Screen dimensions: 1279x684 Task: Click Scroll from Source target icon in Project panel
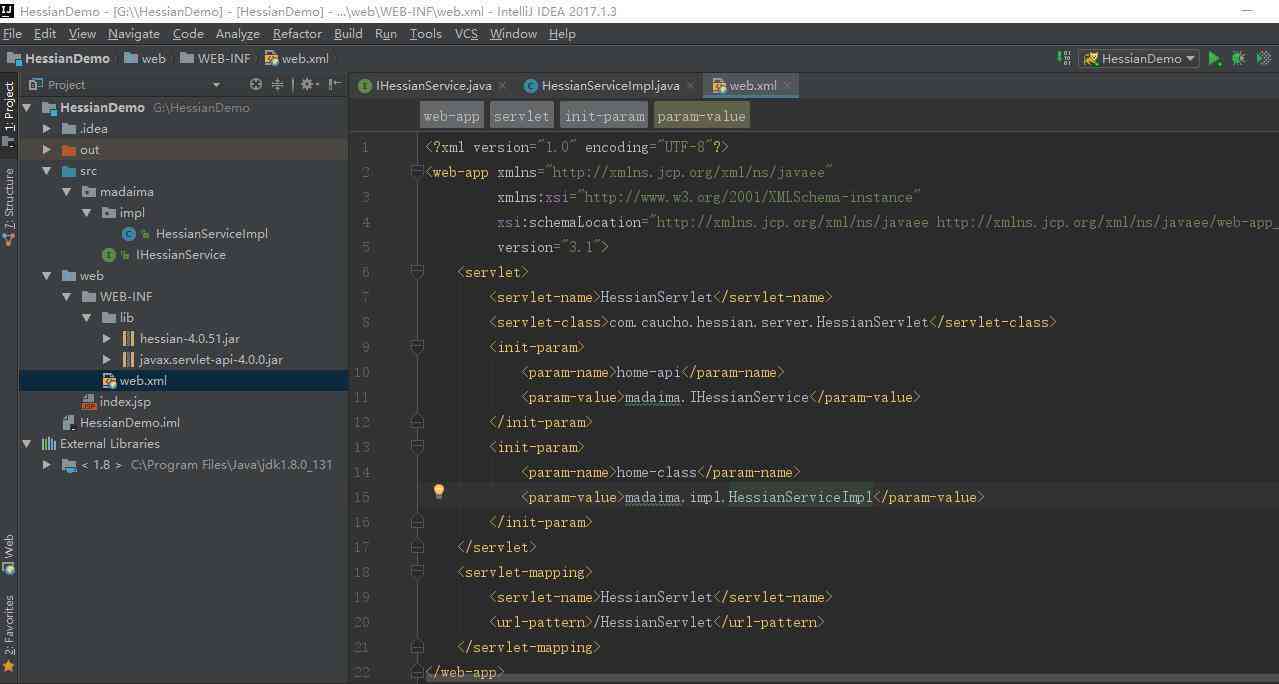[256, 85]
